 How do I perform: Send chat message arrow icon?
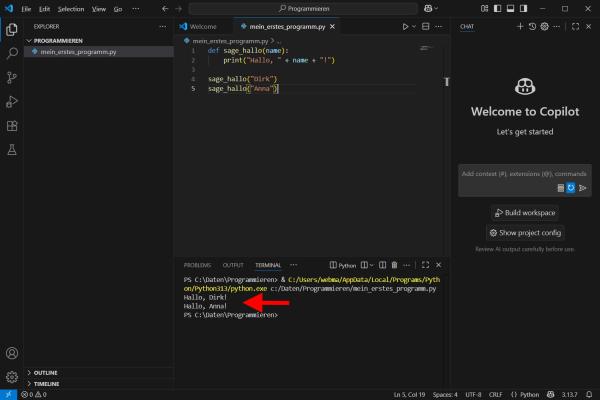tap(583, 188)
